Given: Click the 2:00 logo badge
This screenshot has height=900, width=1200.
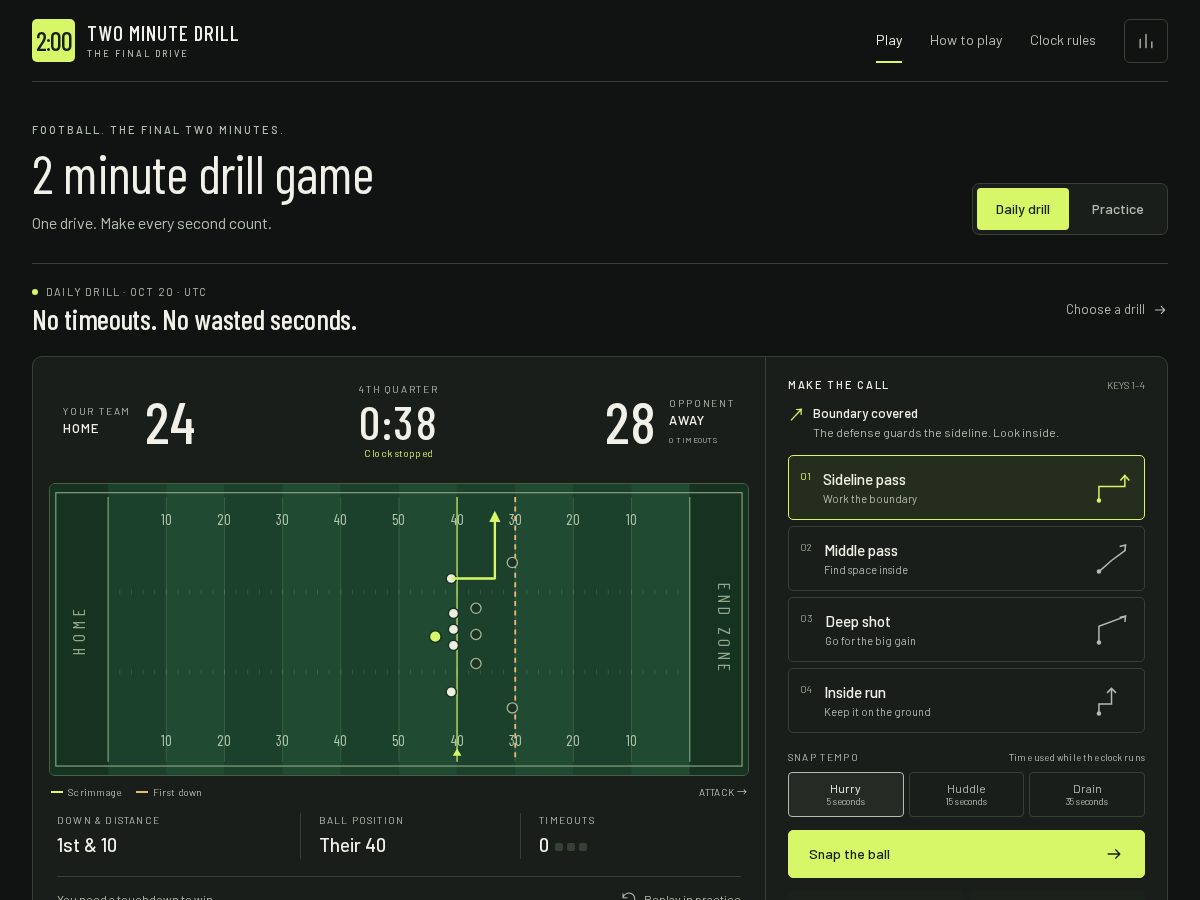Looking at the screenshot, I should pos(53,41).
